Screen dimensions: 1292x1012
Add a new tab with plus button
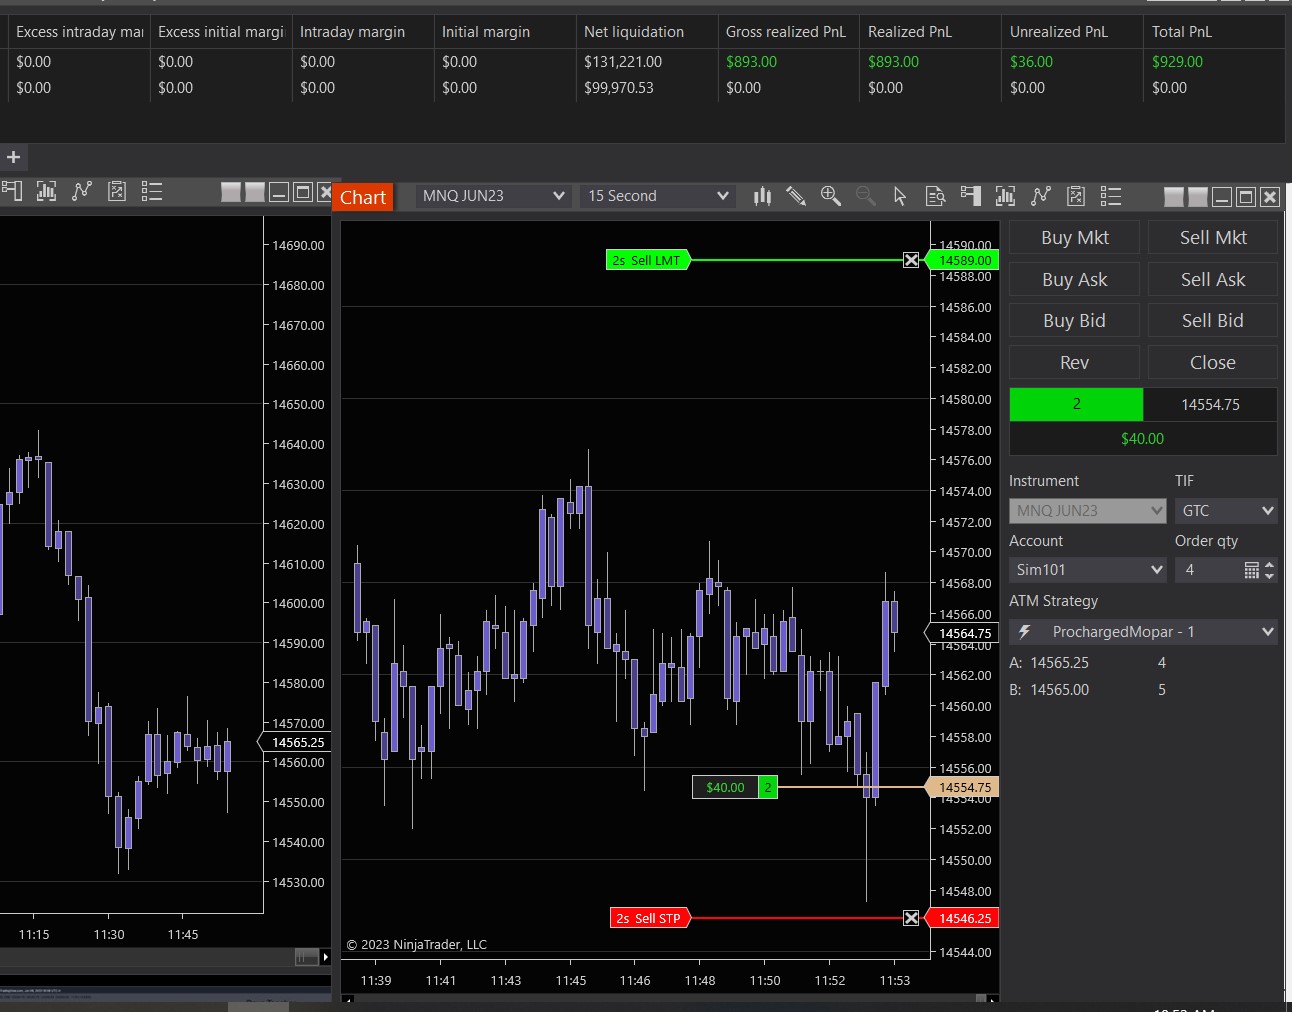14,157
